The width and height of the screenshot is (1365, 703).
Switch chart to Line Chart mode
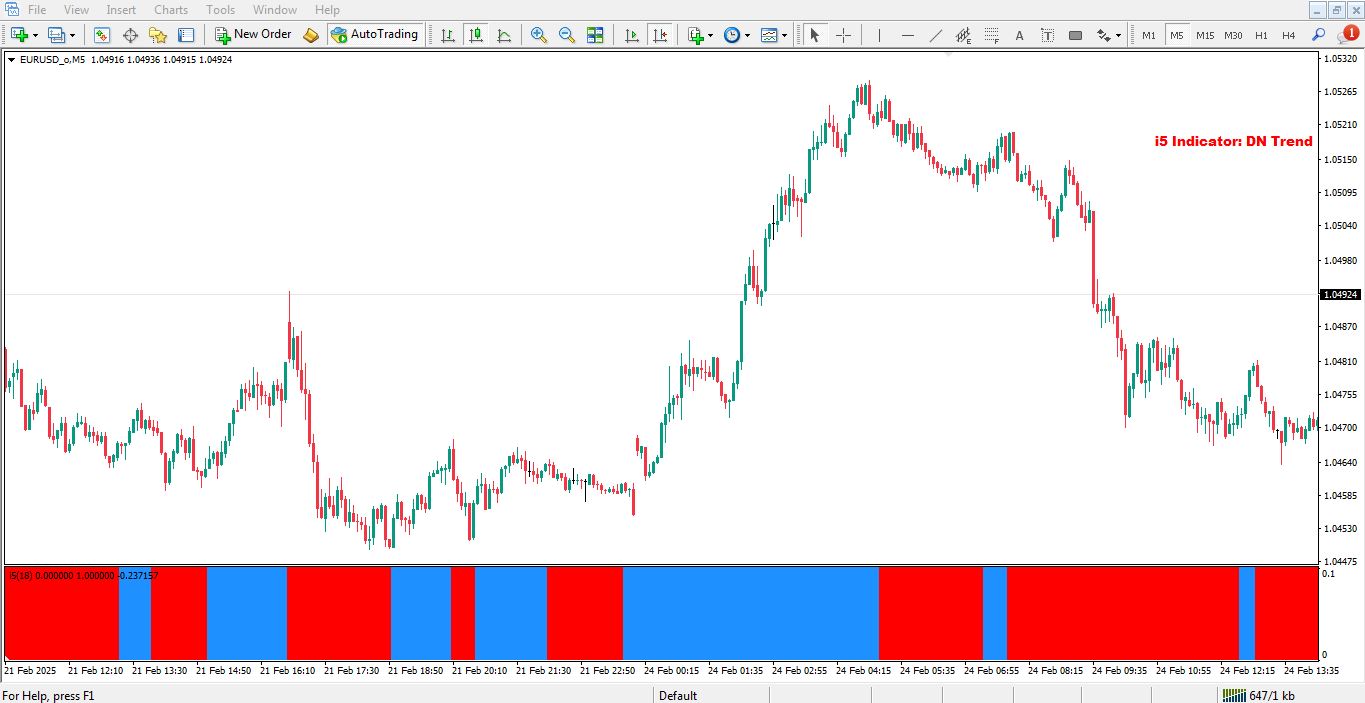tap(504, 35)
